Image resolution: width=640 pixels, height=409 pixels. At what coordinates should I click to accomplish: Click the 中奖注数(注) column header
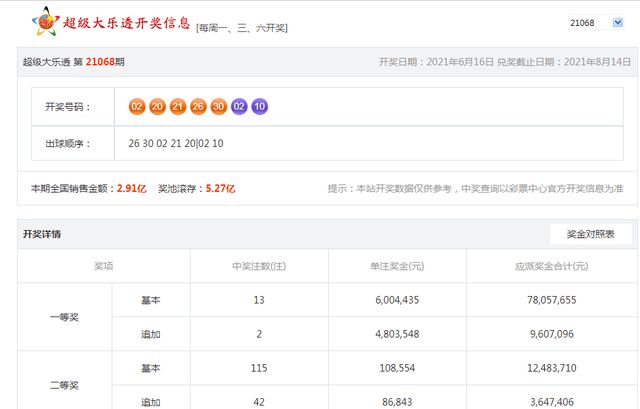259,266
